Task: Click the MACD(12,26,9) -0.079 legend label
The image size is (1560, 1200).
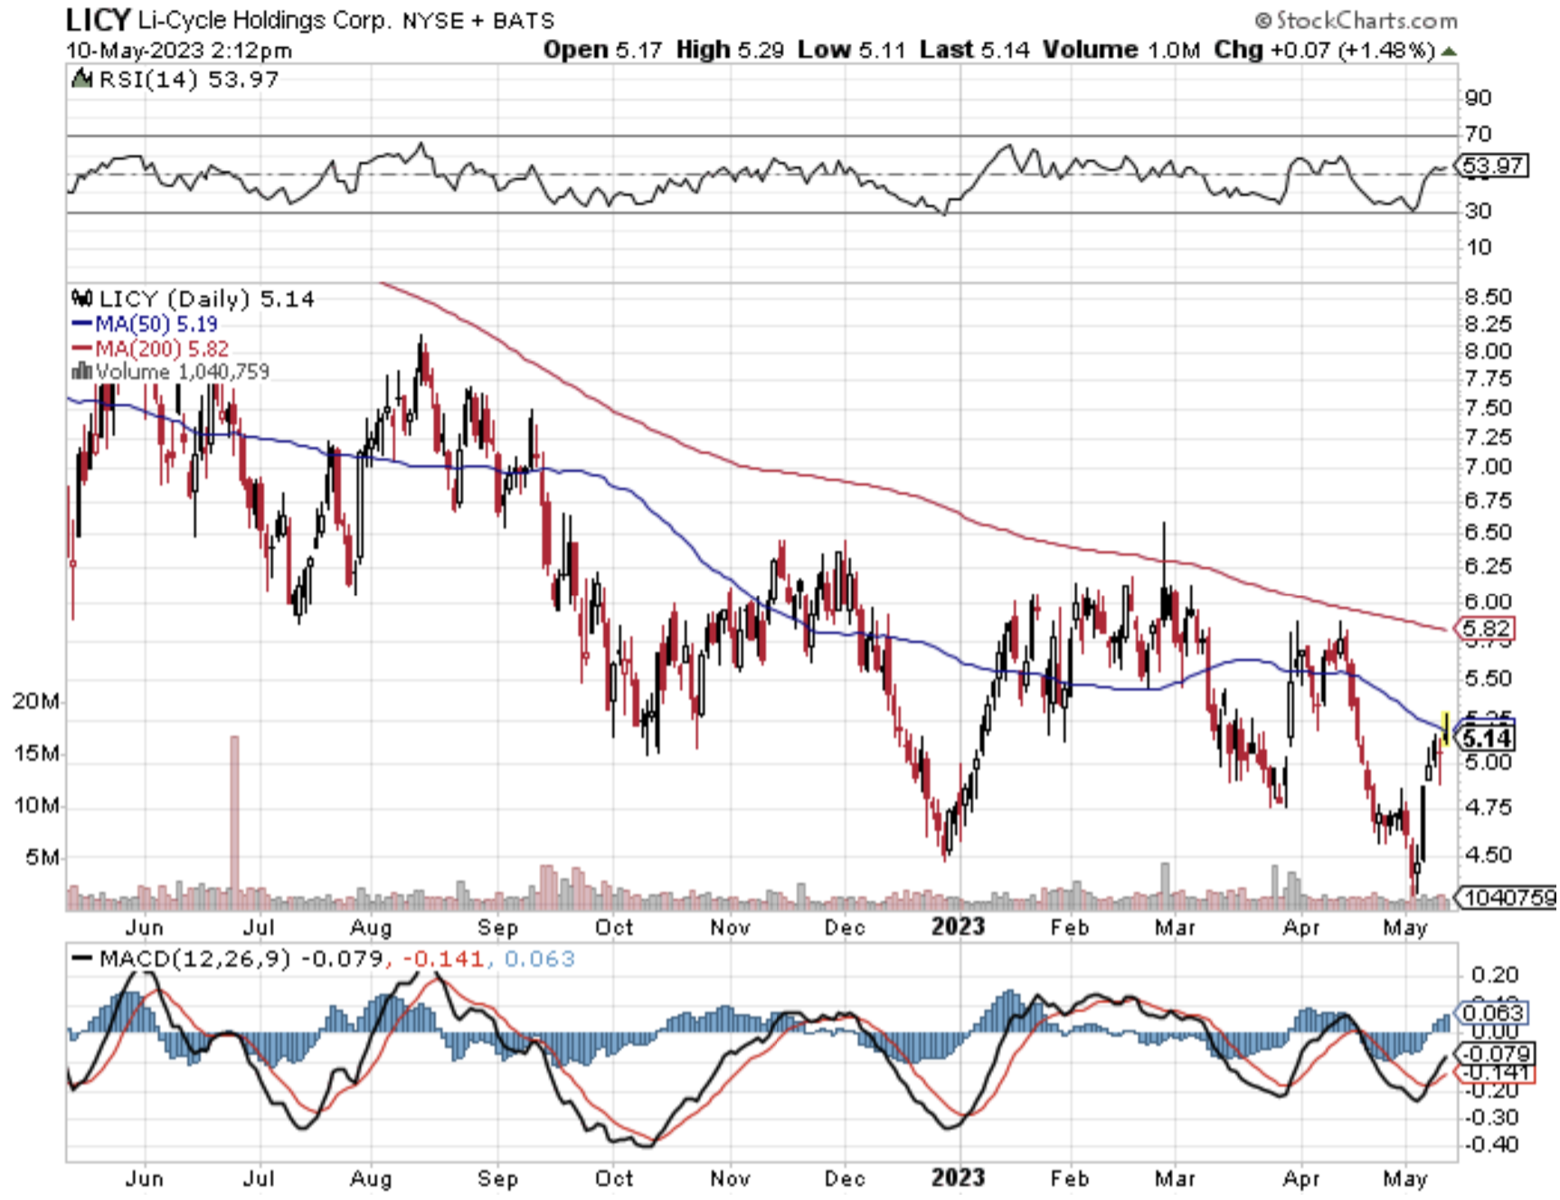Action: tap(241, 959)
